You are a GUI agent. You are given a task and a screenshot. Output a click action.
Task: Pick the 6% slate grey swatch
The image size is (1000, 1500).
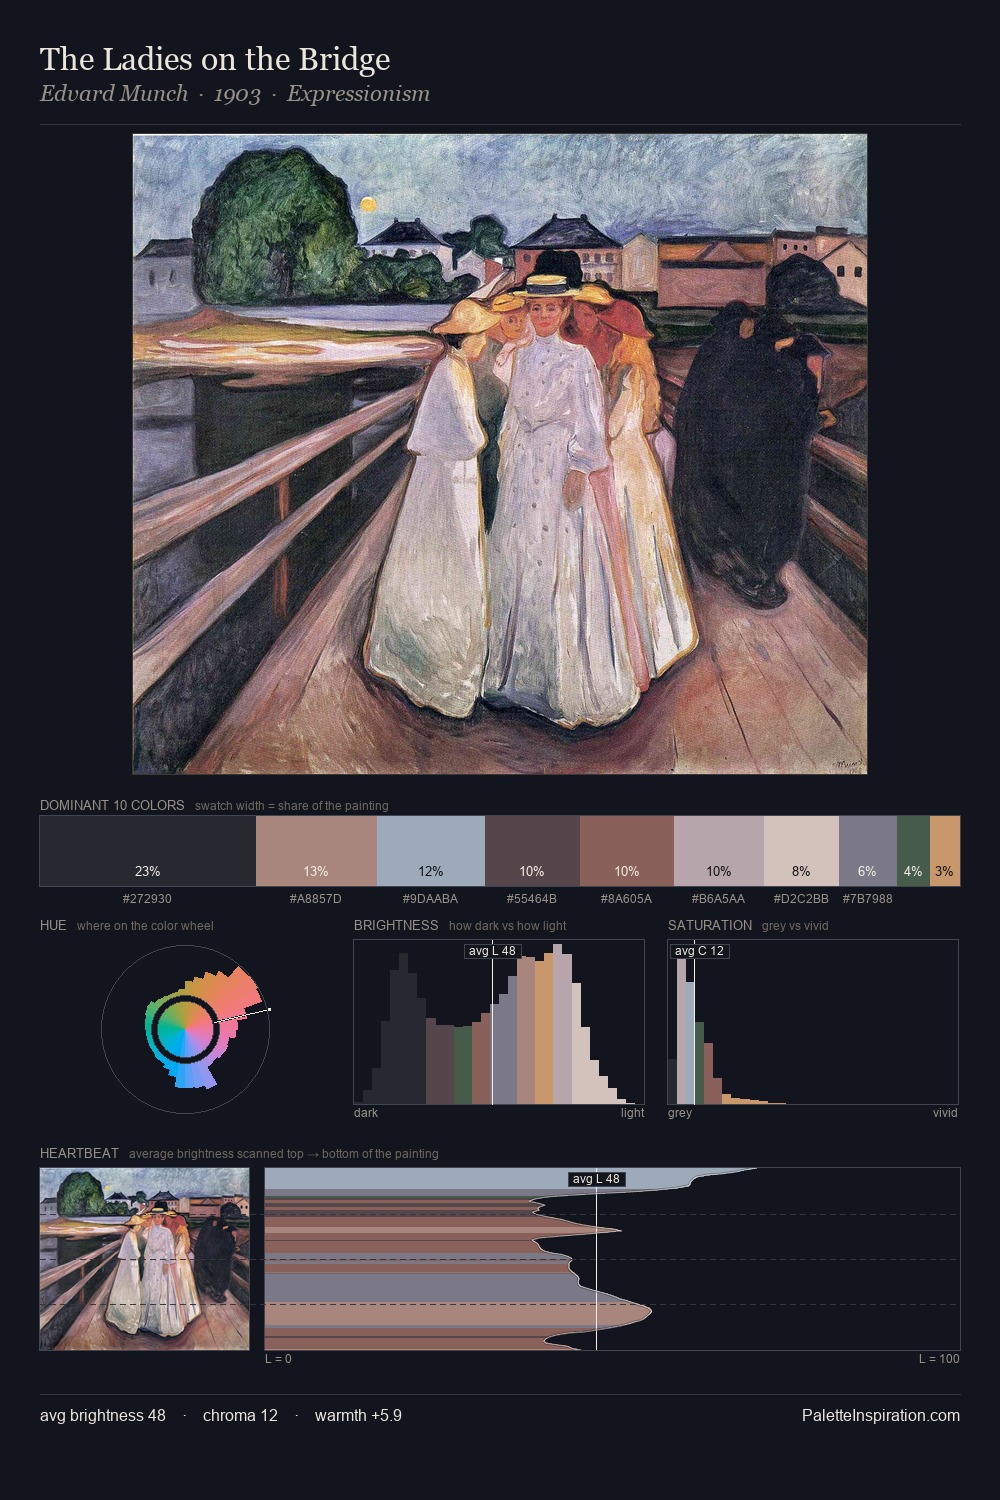tap(868, 851)
